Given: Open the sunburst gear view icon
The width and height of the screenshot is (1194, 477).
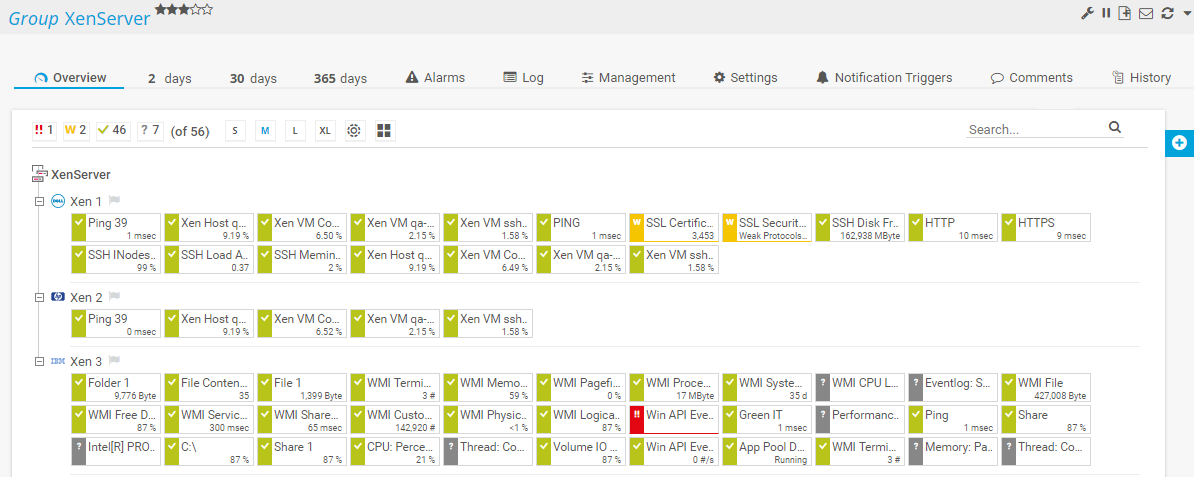Looking at the screenshot, I should [354, 131].
